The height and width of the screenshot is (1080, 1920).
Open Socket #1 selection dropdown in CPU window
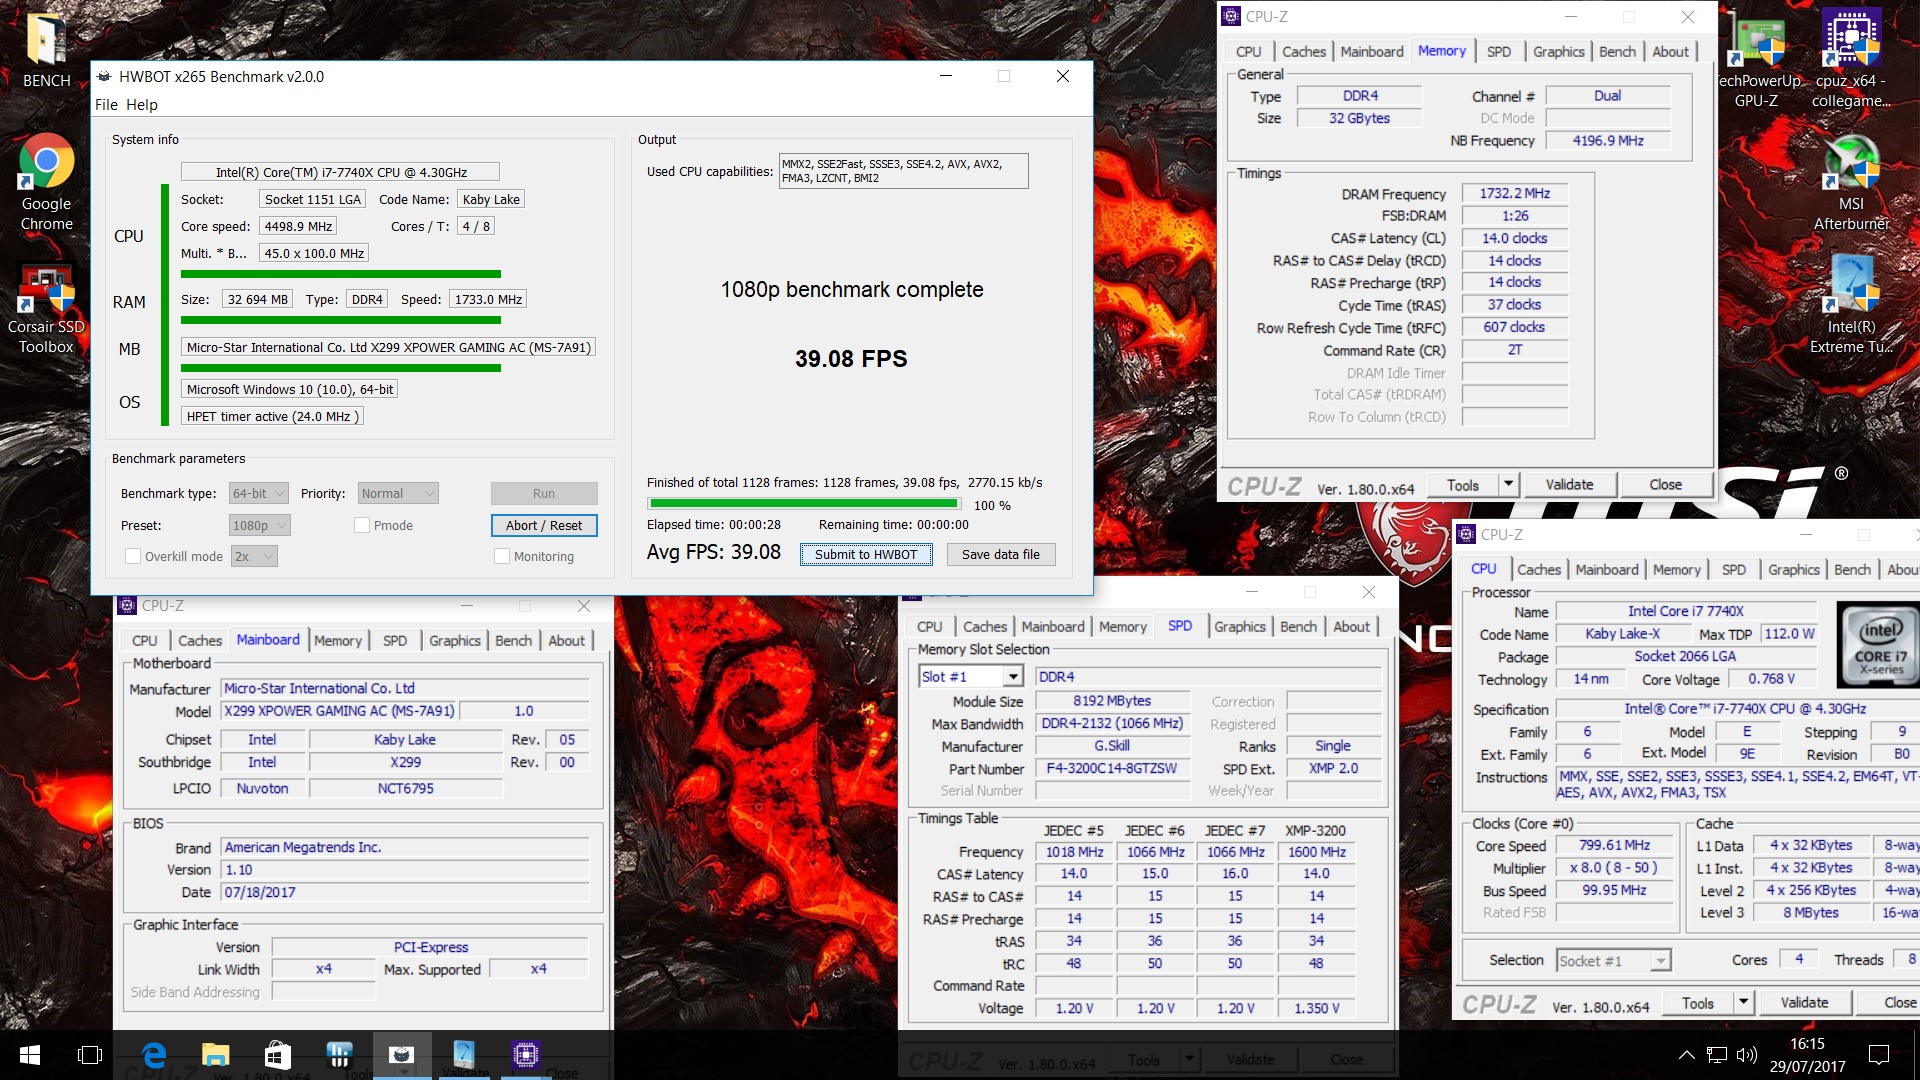point(1614,960)
